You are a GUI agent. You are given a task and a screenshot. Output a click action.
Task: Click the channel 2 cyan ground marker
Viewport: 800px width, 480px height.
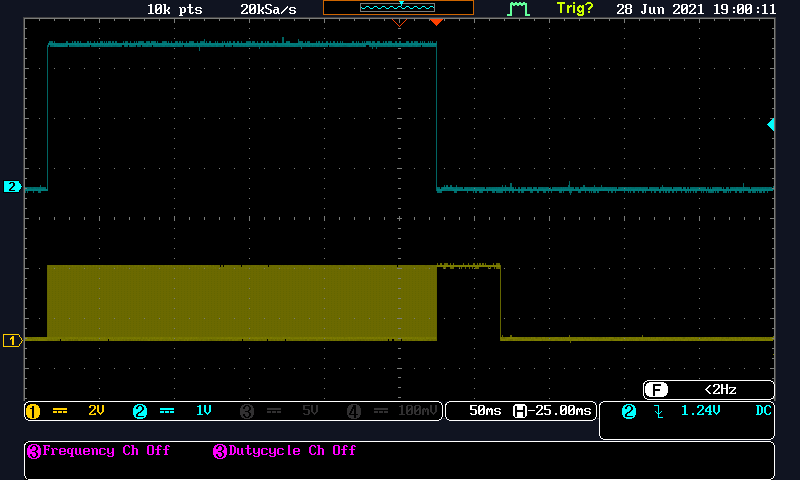[x=12, y=187]
